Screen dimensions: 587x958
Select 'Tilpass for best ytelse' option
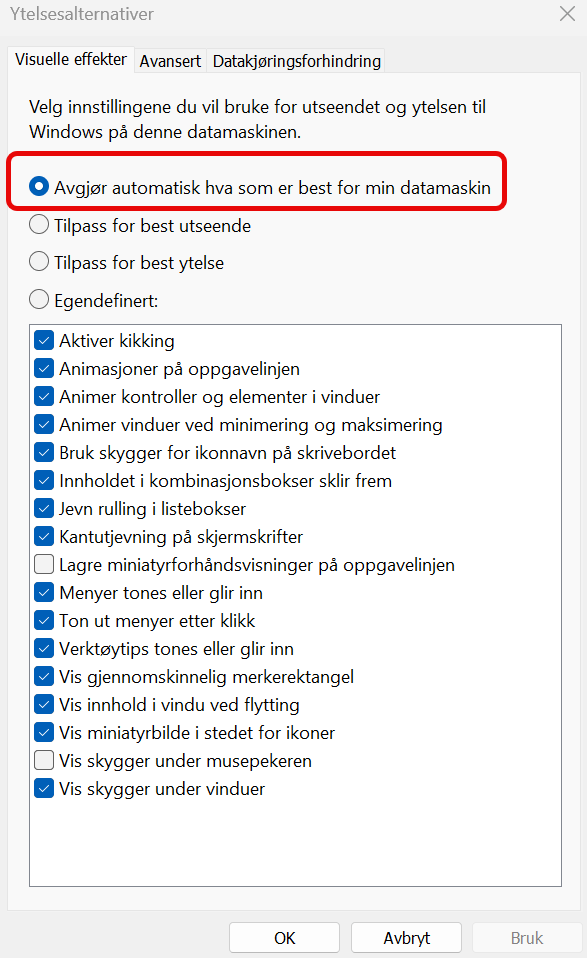(x=38, y=261)
